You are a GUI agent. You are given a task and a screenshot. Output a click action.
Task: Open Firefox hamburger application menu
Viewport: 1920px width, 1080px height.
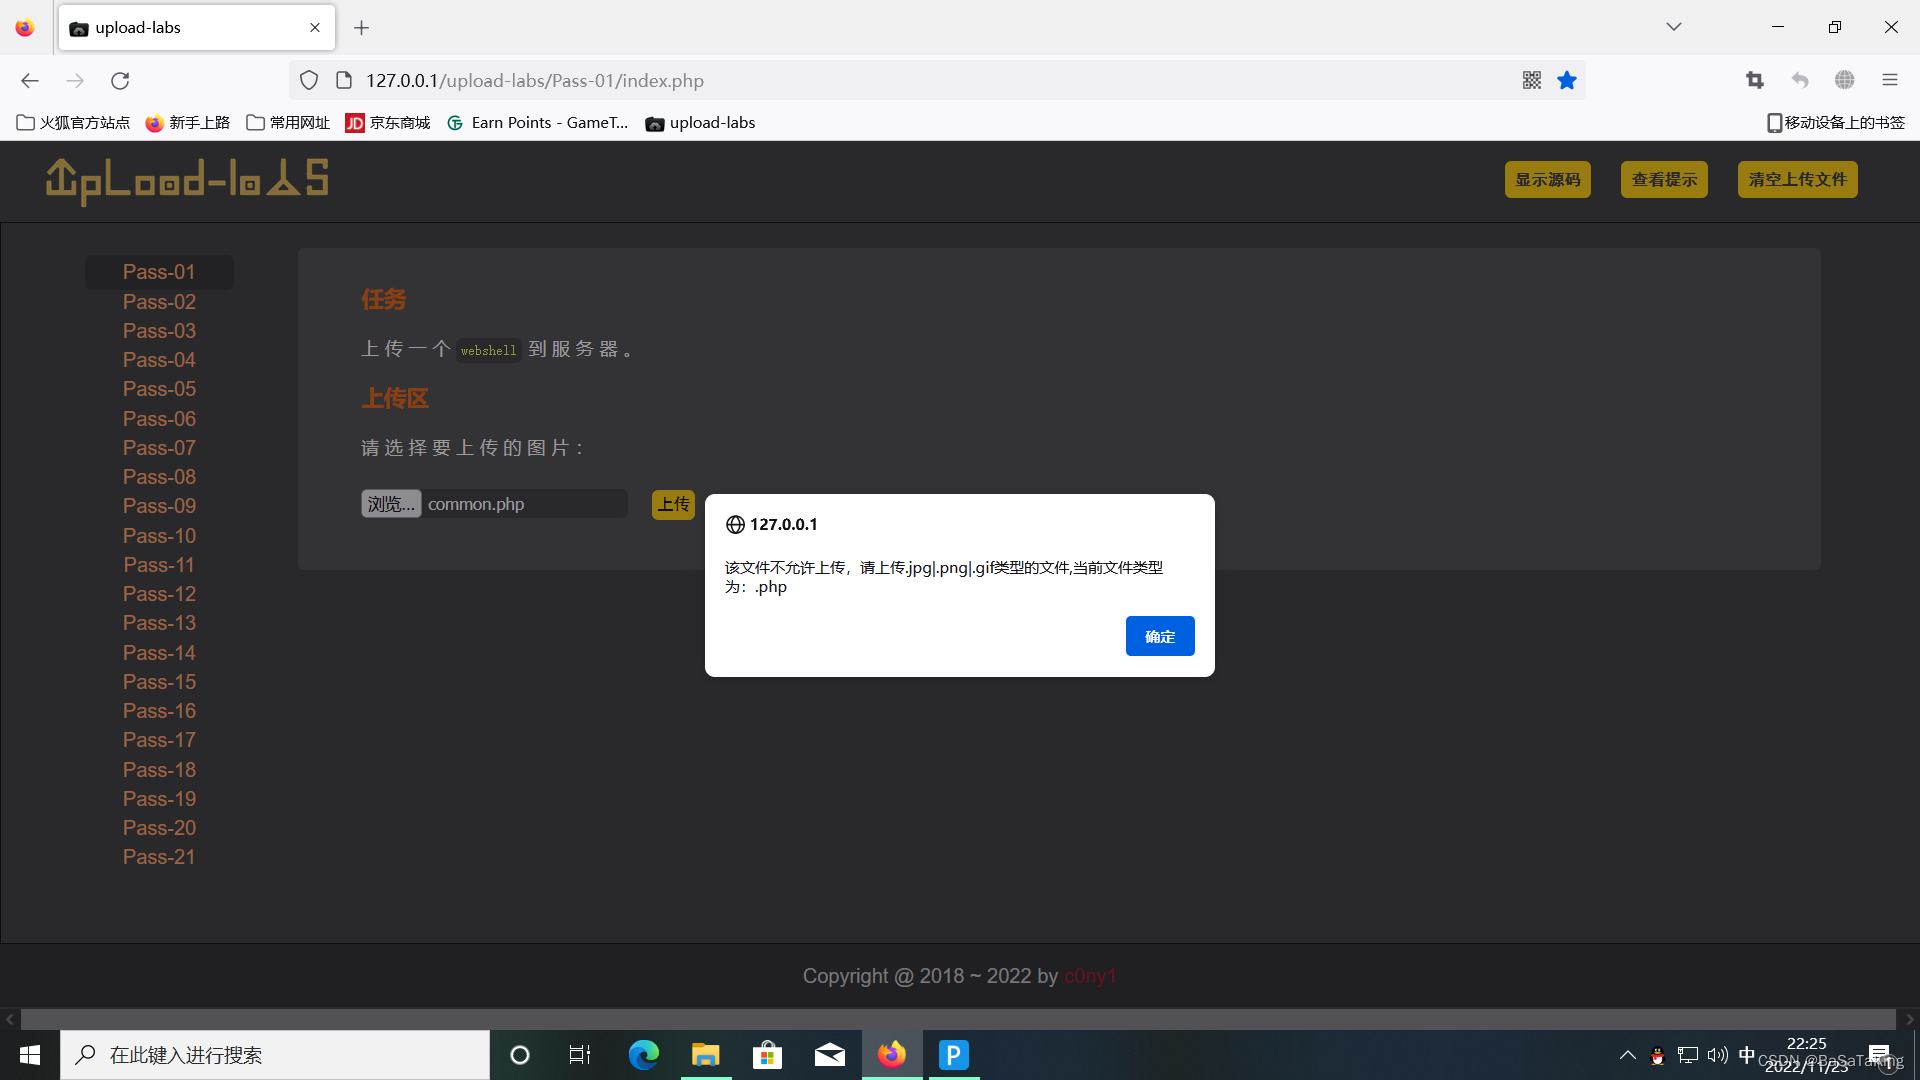coord(1889,80)
